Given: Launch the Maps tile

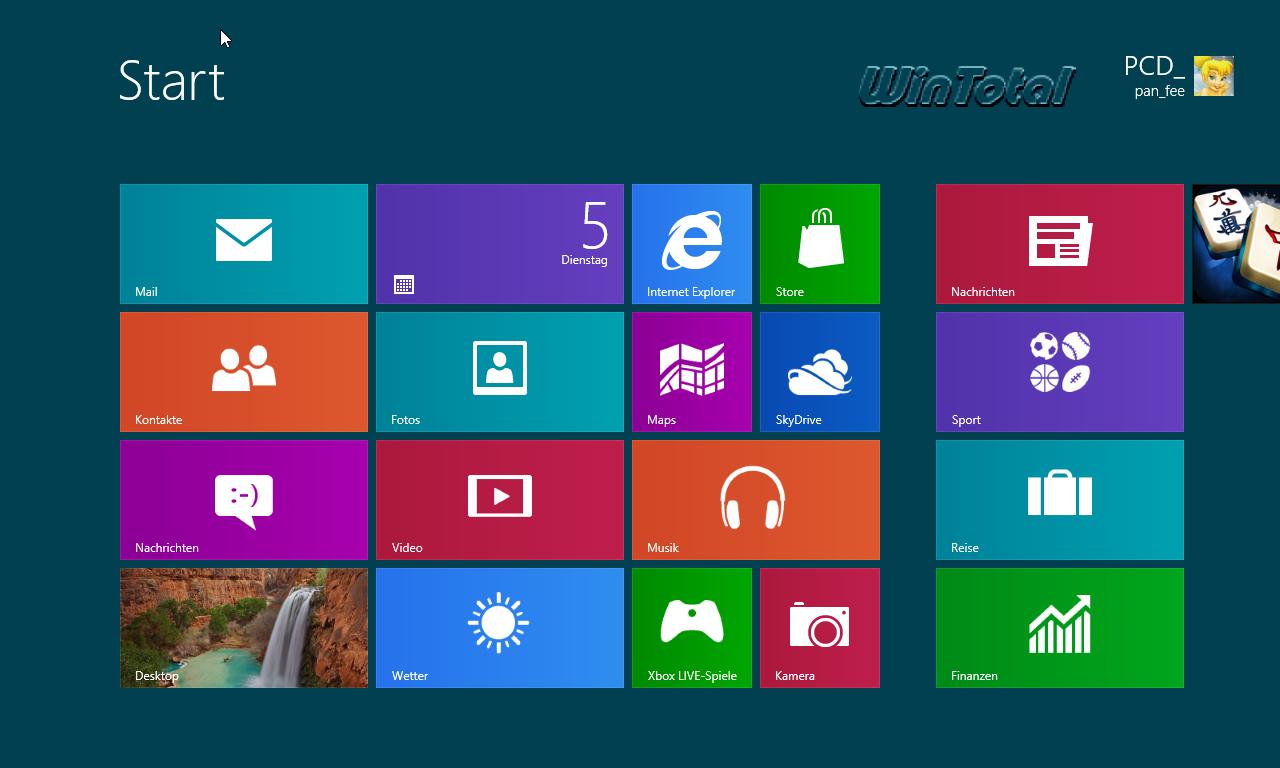Looking at the screenshot, I should pos(692,372).
